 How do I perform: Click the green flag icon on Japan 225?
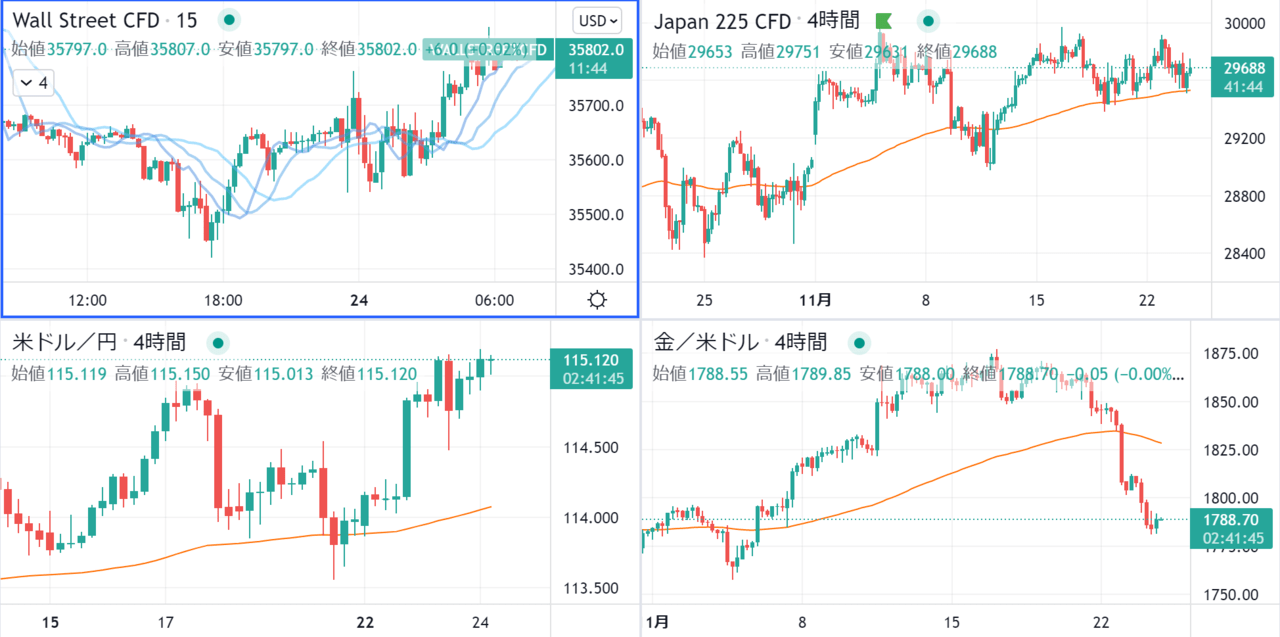pos(884,20)
